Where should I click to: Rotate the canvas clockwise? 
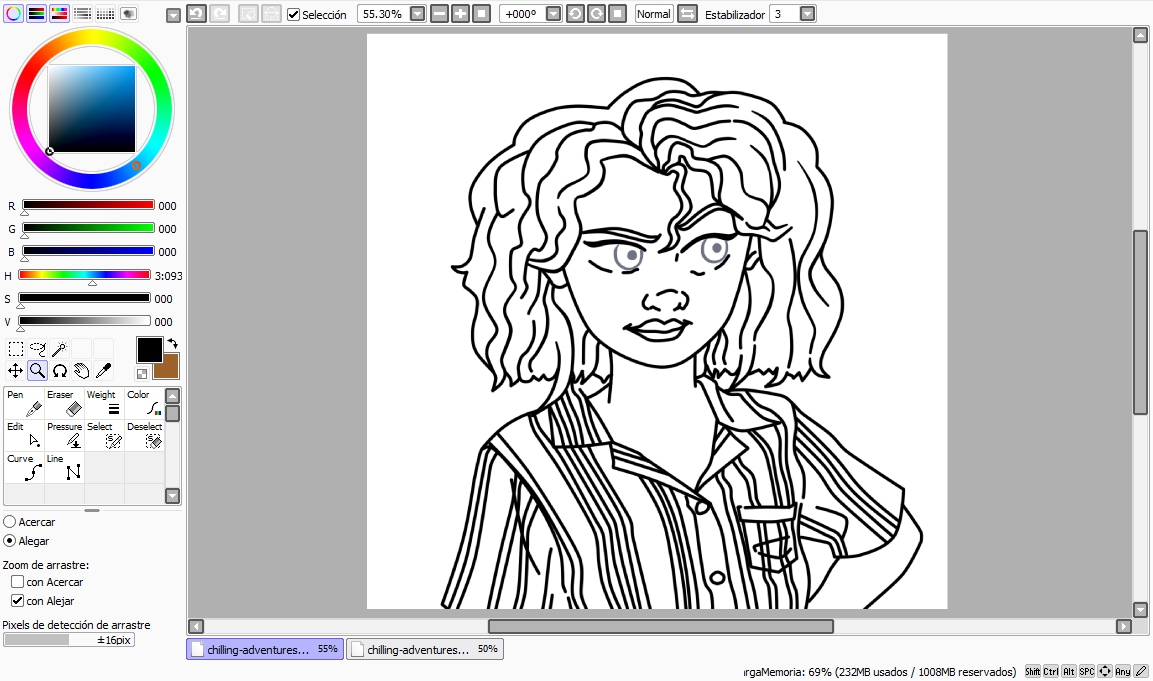click(x=596, y=13)
